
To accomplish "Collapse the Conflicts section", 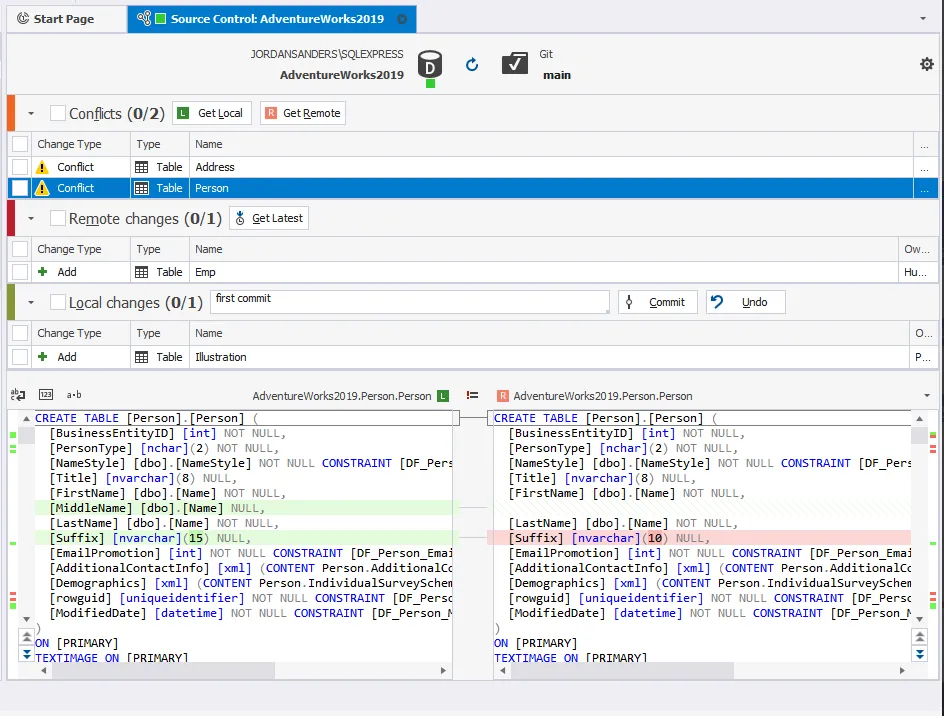I will pos(31,114).
